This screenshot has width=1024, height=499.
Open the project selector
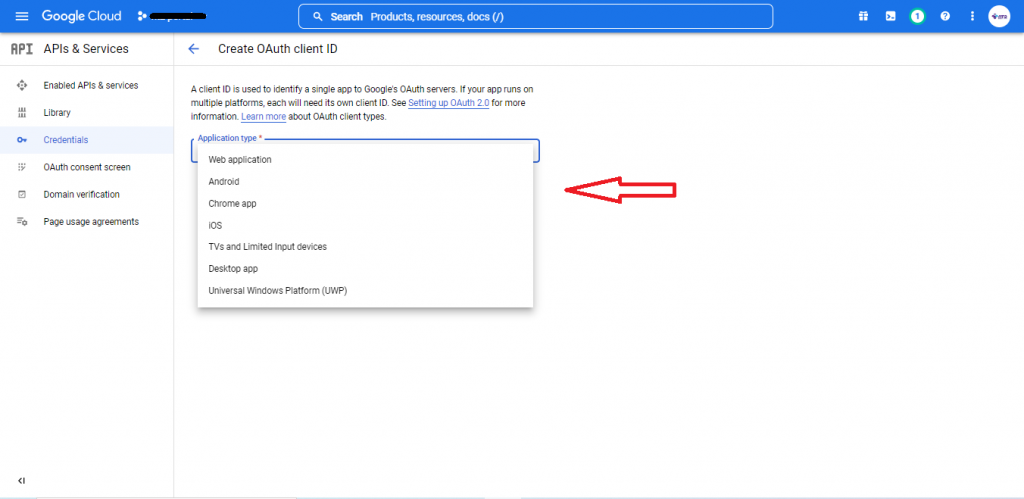(173, 16)
